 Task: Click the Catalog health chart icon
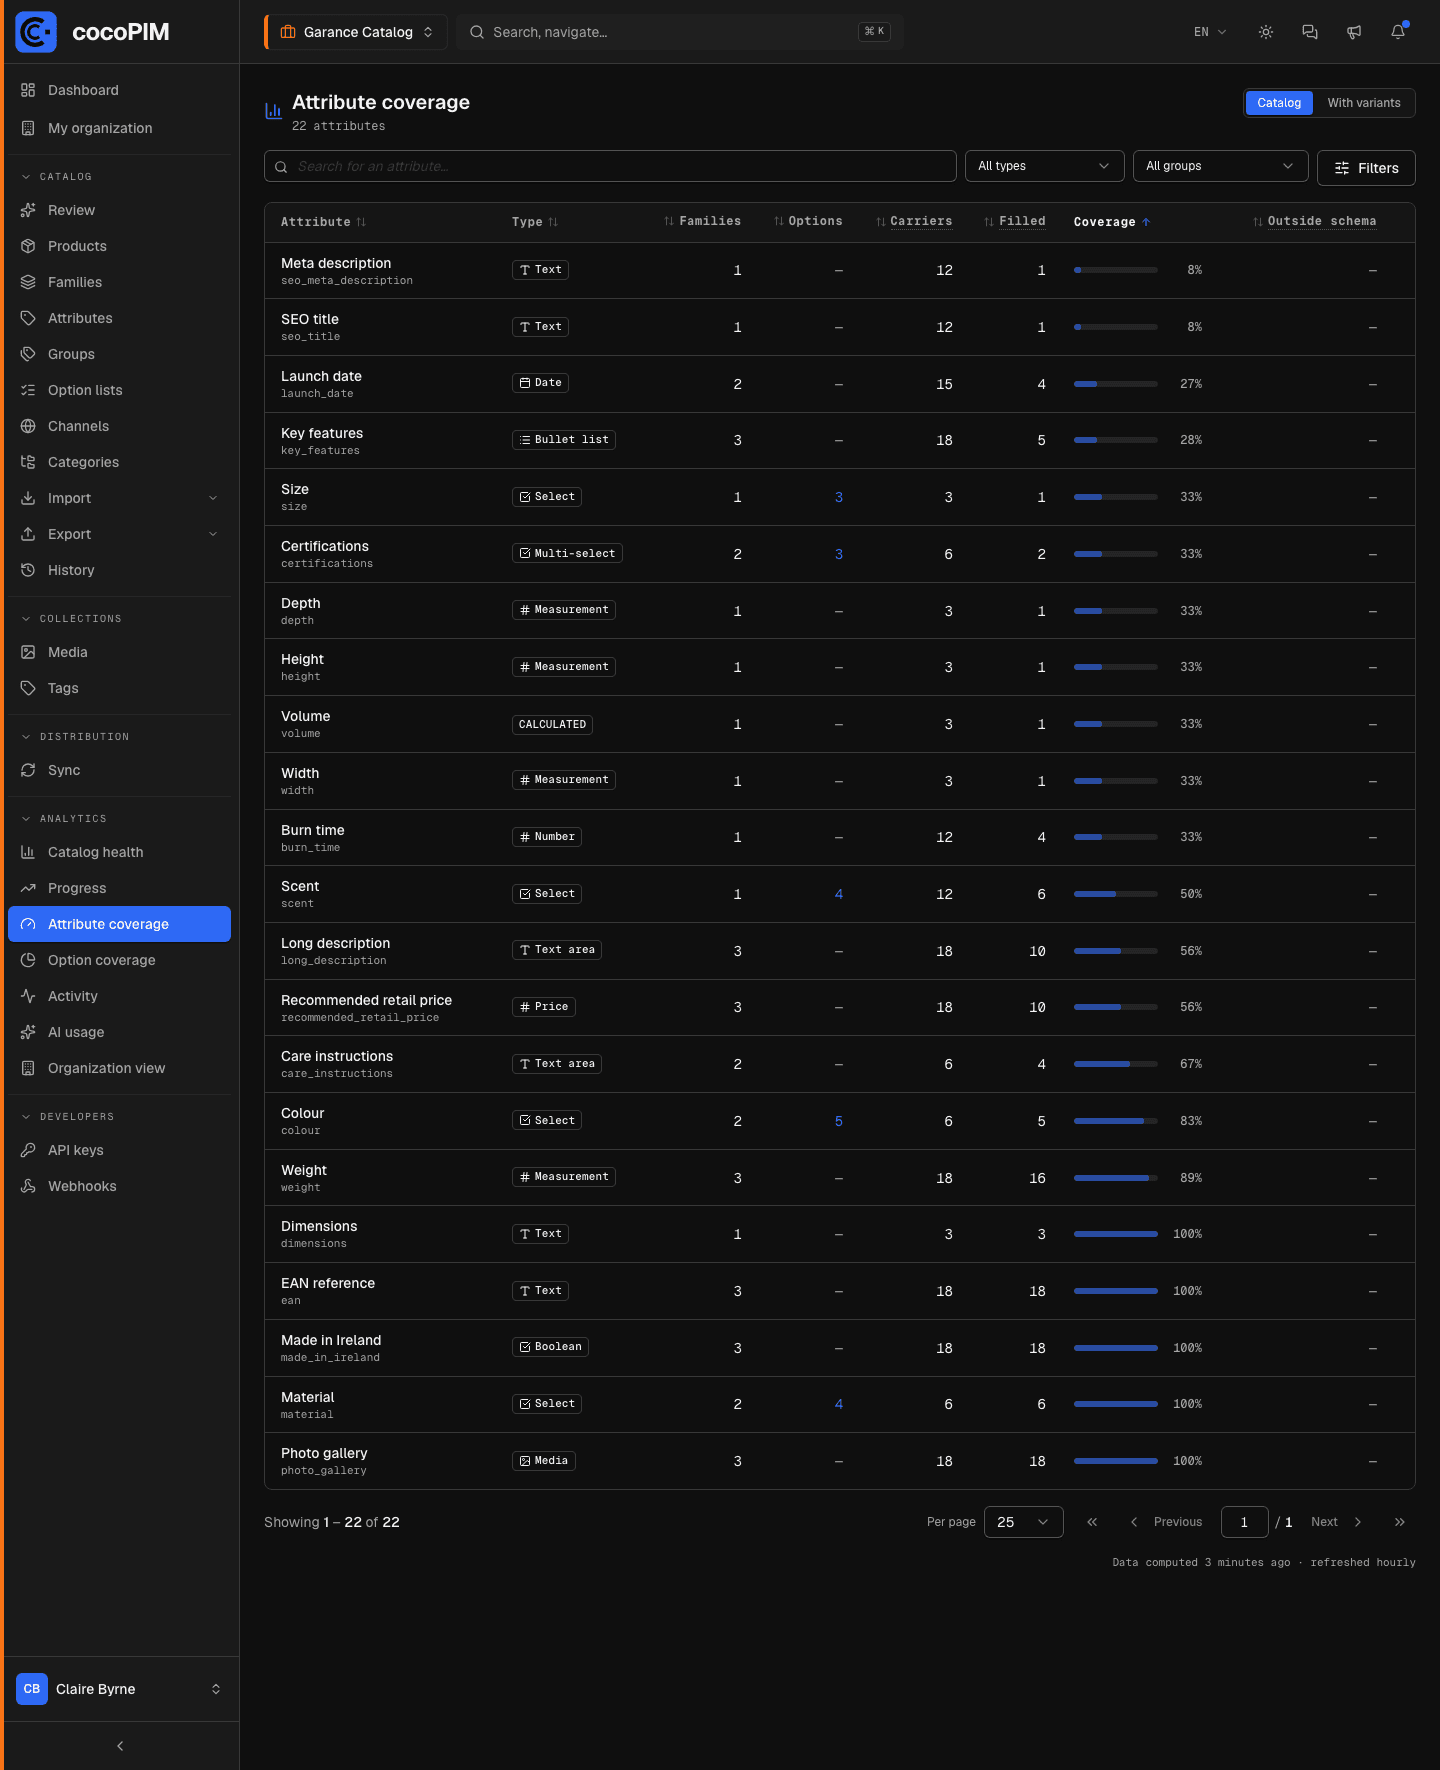[28, 852]
